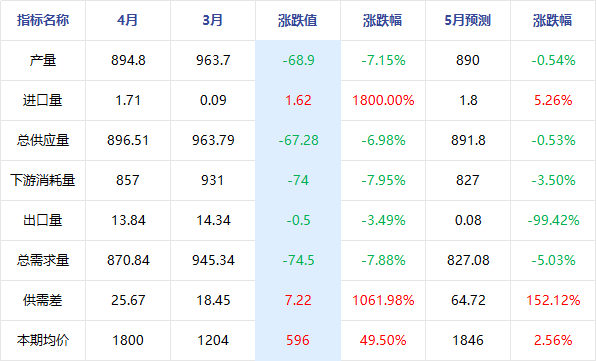
Task: Click the -0.5 change value
Action: coord(298,220)
